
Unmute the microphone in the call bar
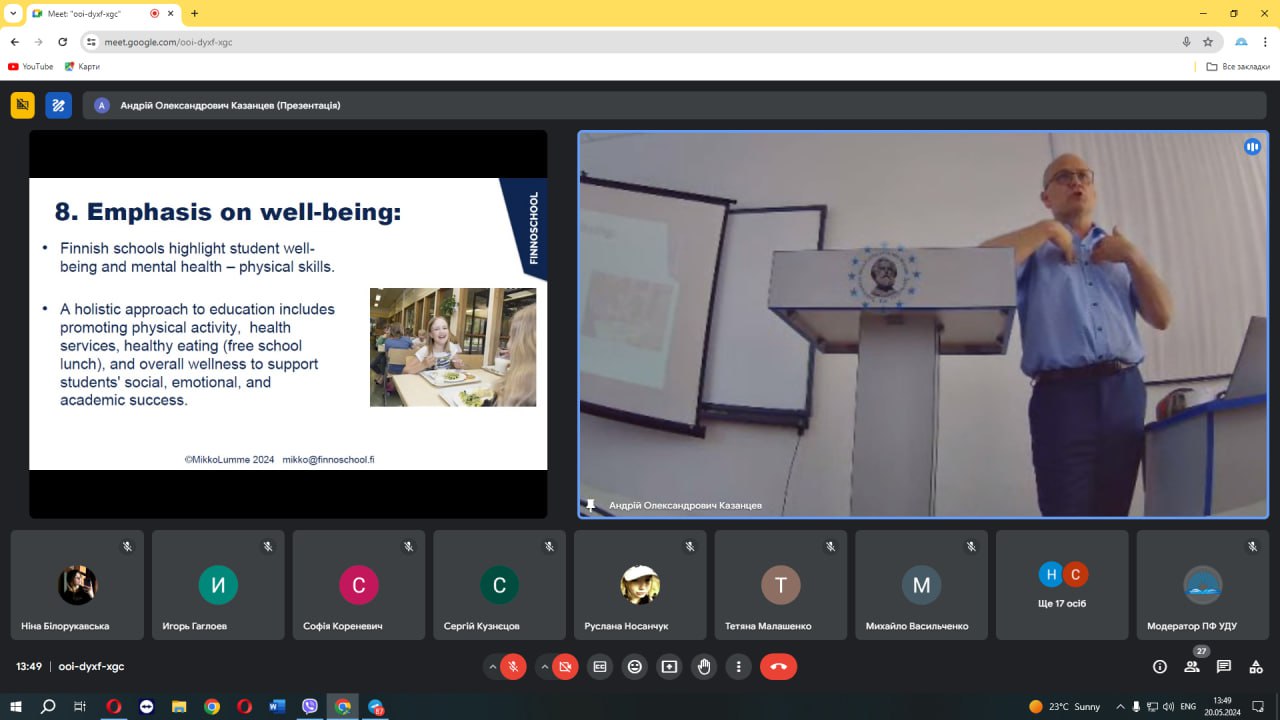click(513, 666)
